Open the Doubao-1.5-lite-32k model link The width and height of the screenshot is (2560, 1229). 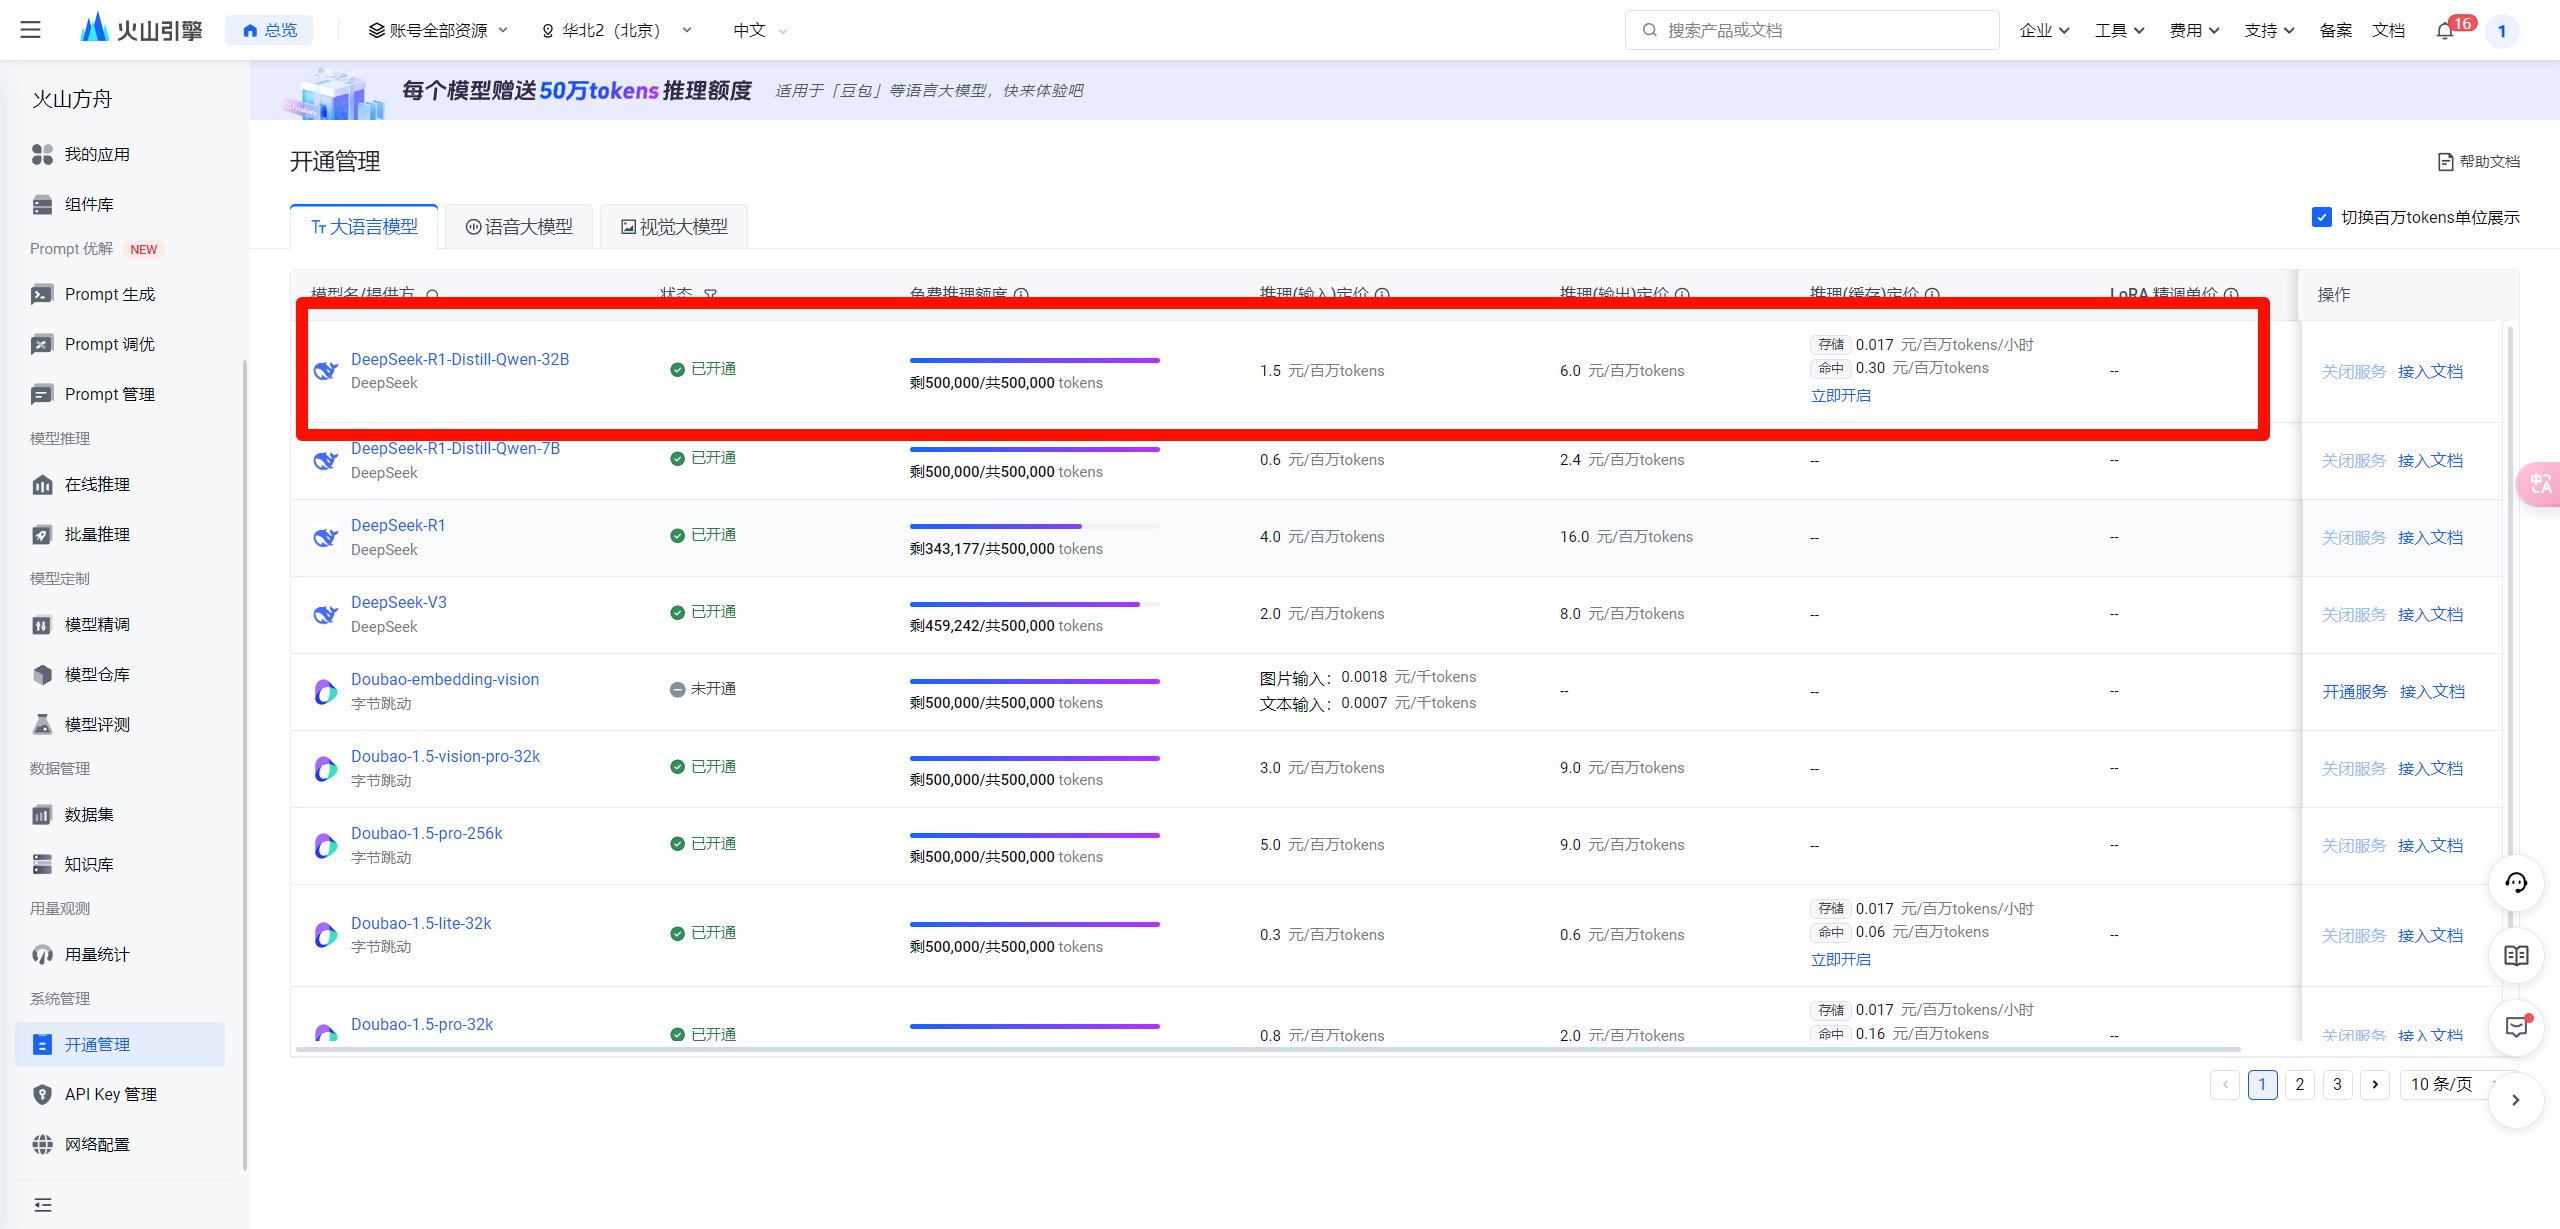tap(421, 923)
